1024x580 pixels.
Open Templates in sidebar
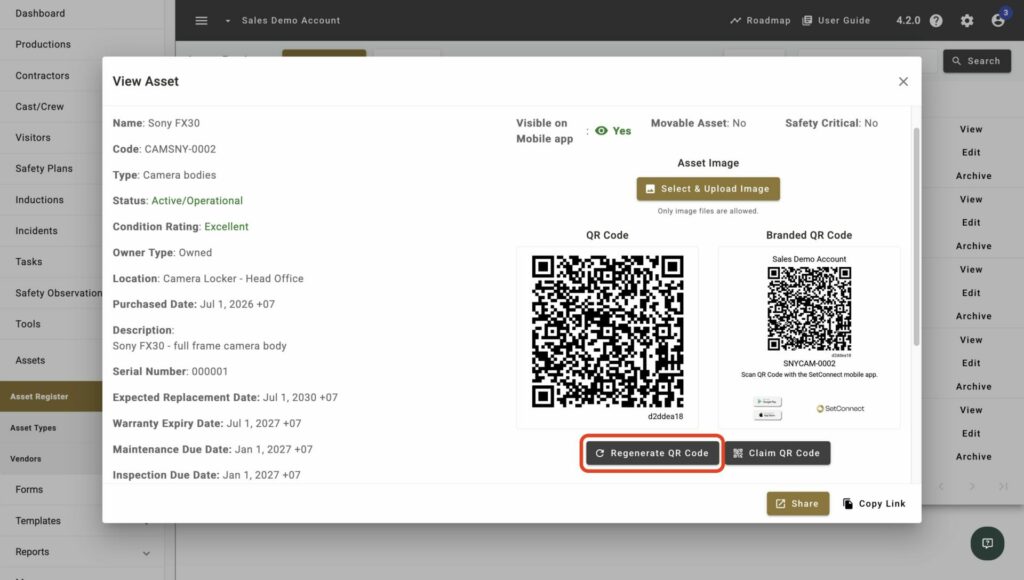tap(38, 521)
